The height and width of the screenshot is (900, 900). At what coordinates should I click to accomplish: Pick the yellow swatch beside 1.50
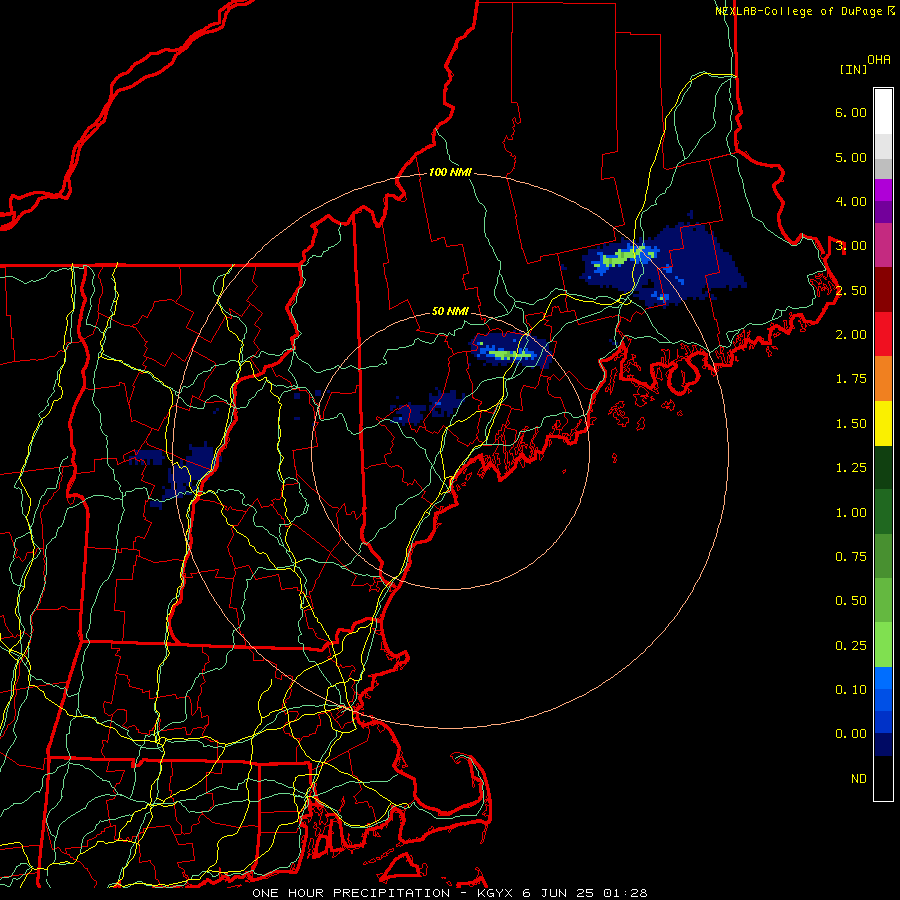(883, 423)
